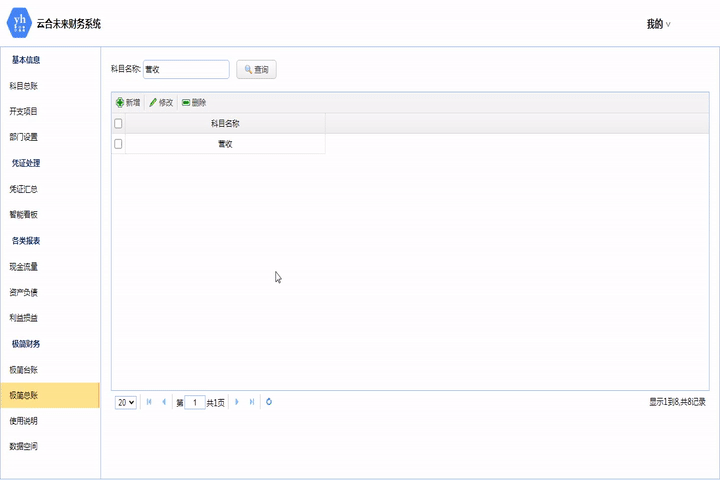Go to the next page arrow
Screen dimensions: 720x480
tap(237, 402)
